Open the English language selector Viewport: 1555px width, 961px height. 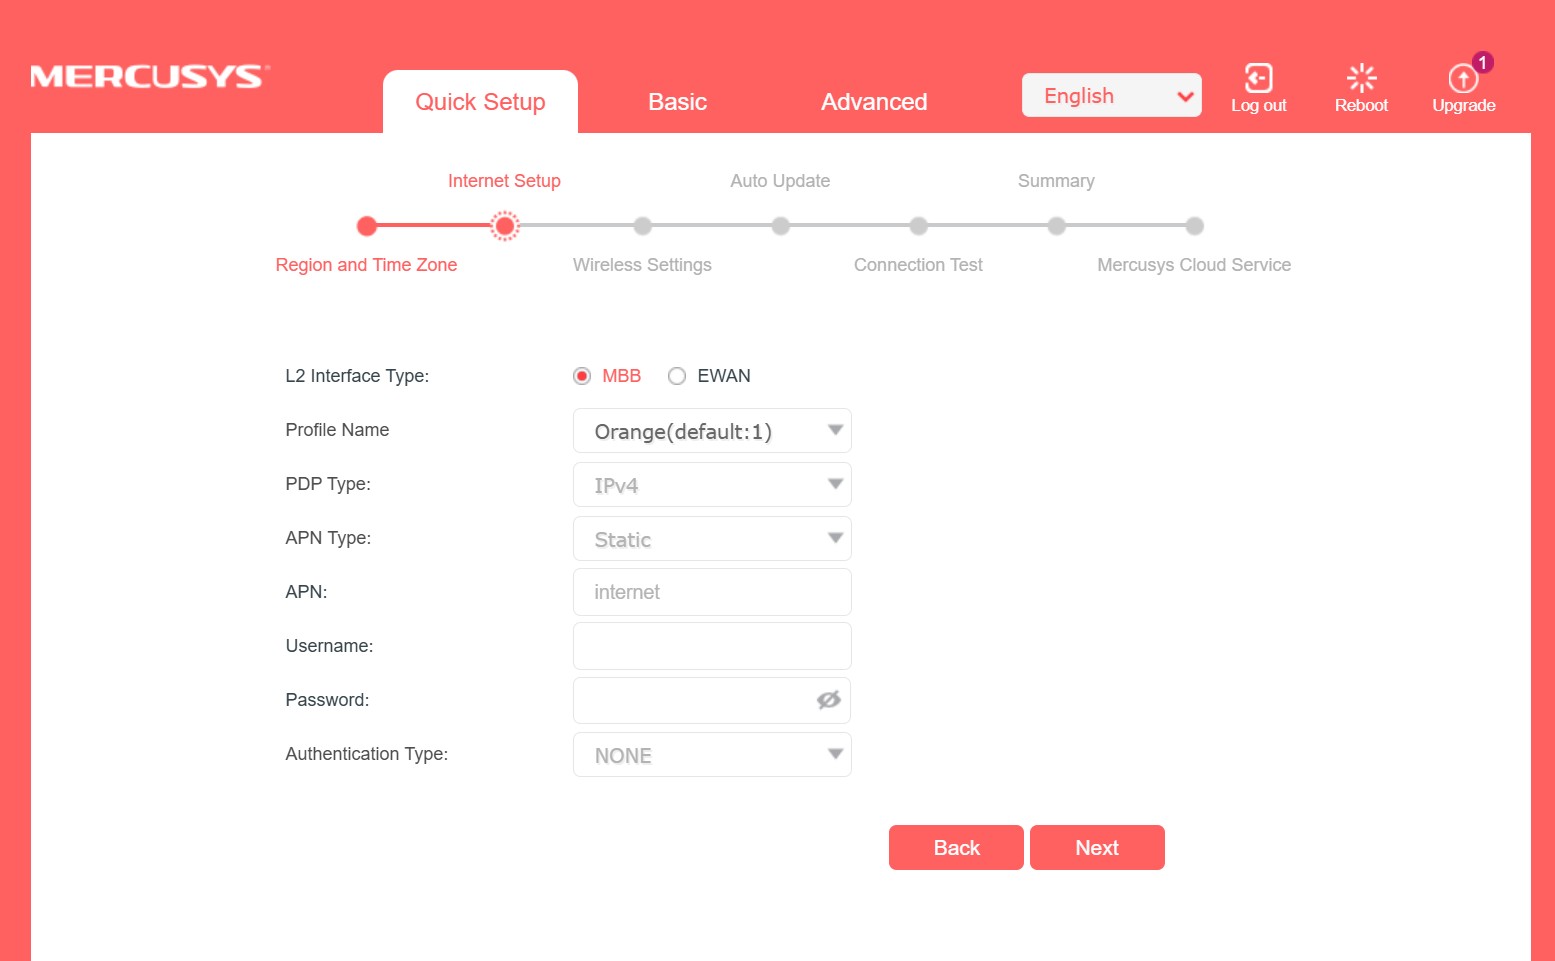coord(1111,96)
